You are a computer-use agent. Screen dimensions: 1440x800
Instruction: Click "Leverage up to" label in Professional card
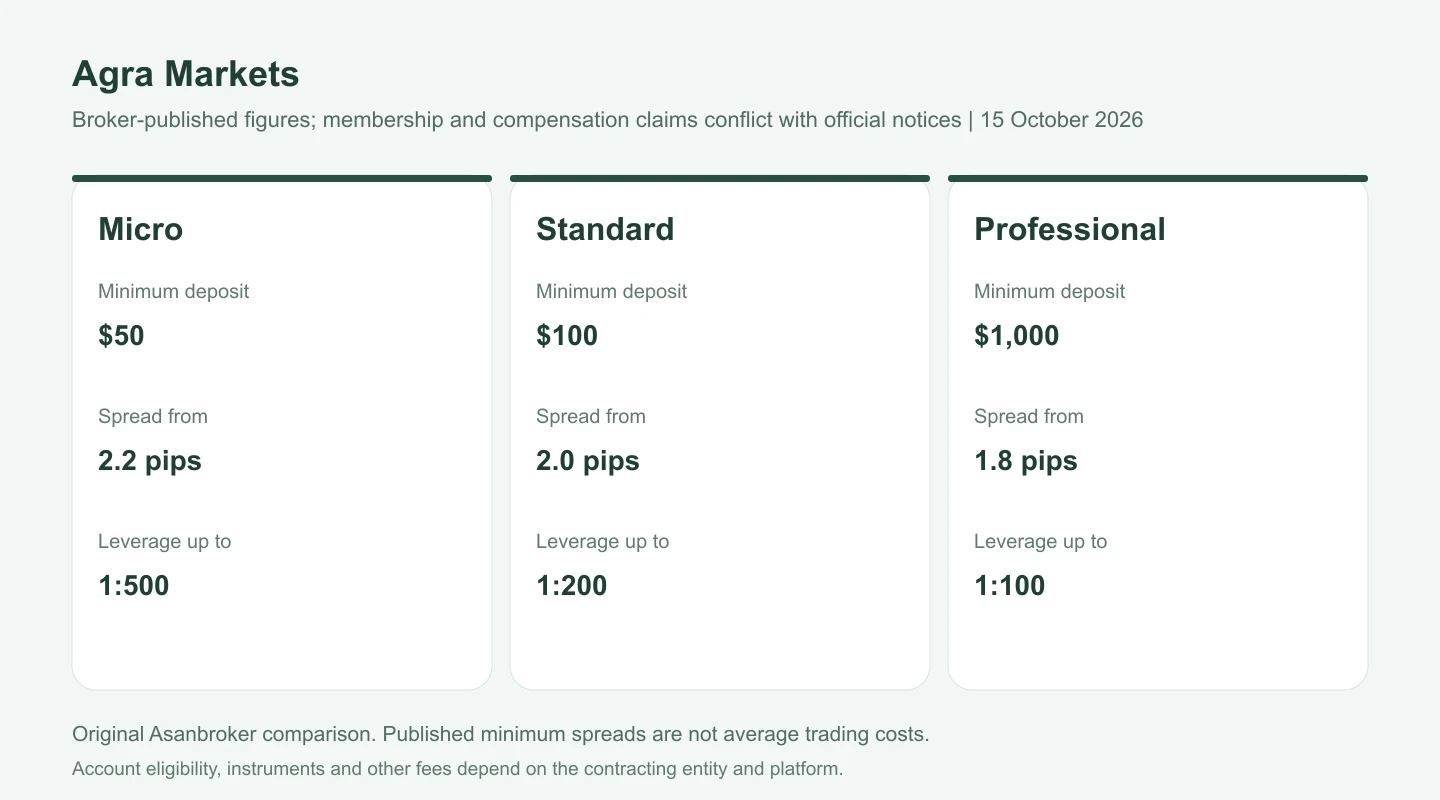pos(1041,542)
